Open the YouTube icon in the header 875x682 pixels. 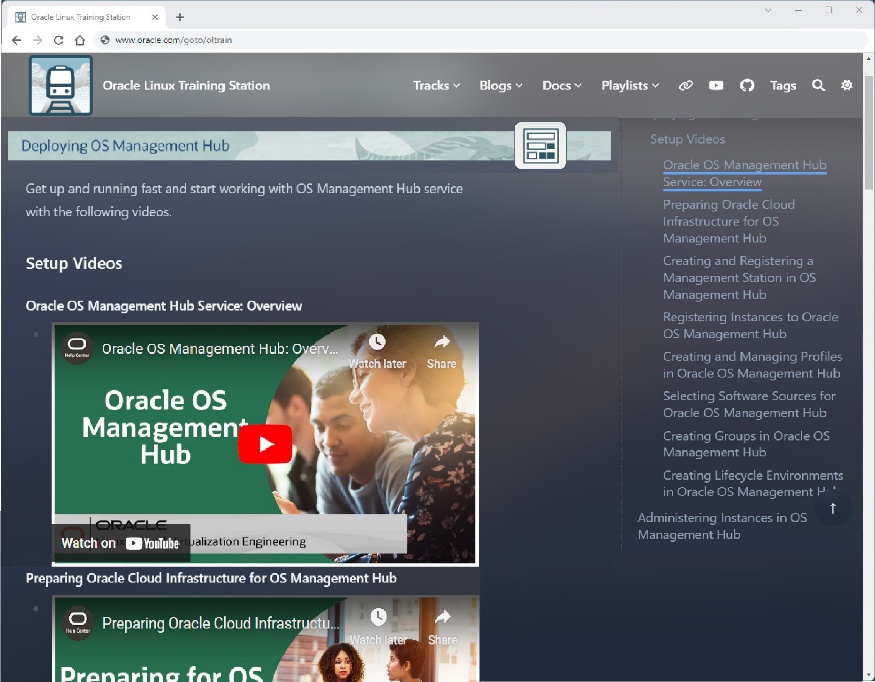tap(716, 85)
